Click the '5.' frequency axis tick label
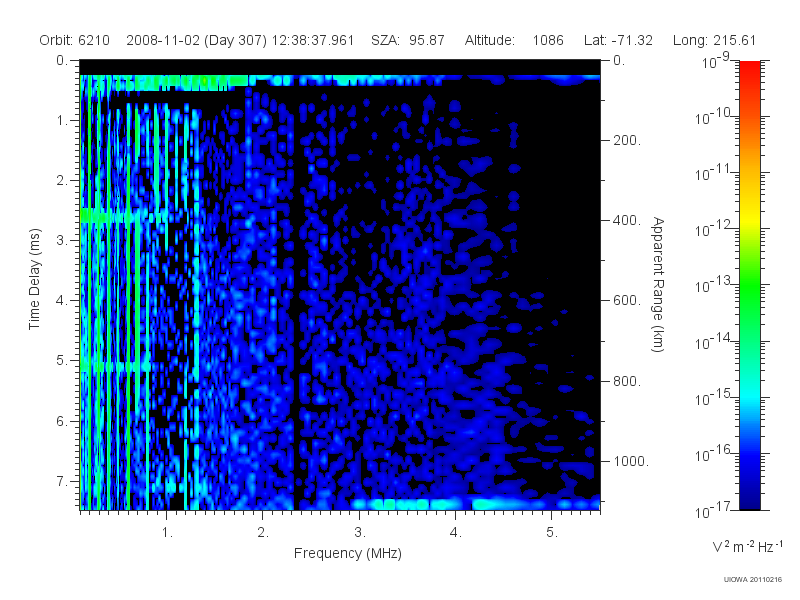This screenshot has height=600, width=800. 552,533
